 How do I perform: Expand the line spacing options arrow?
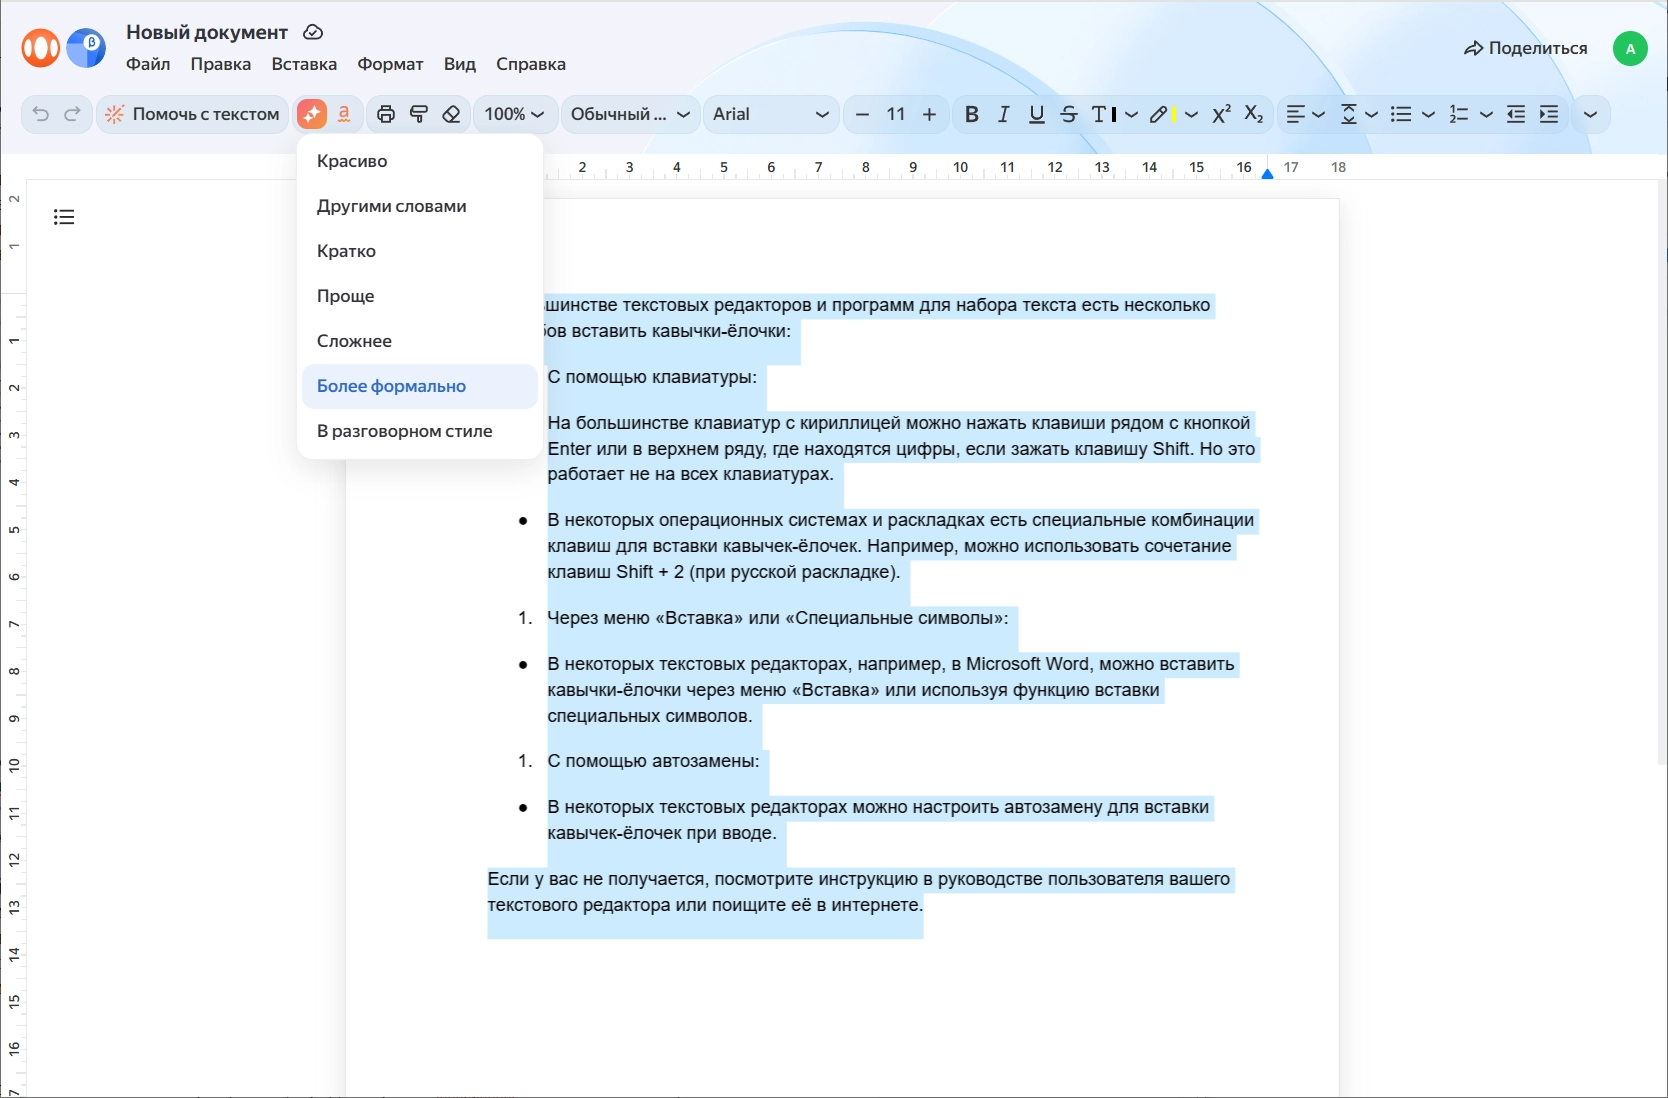point(1372,114)
